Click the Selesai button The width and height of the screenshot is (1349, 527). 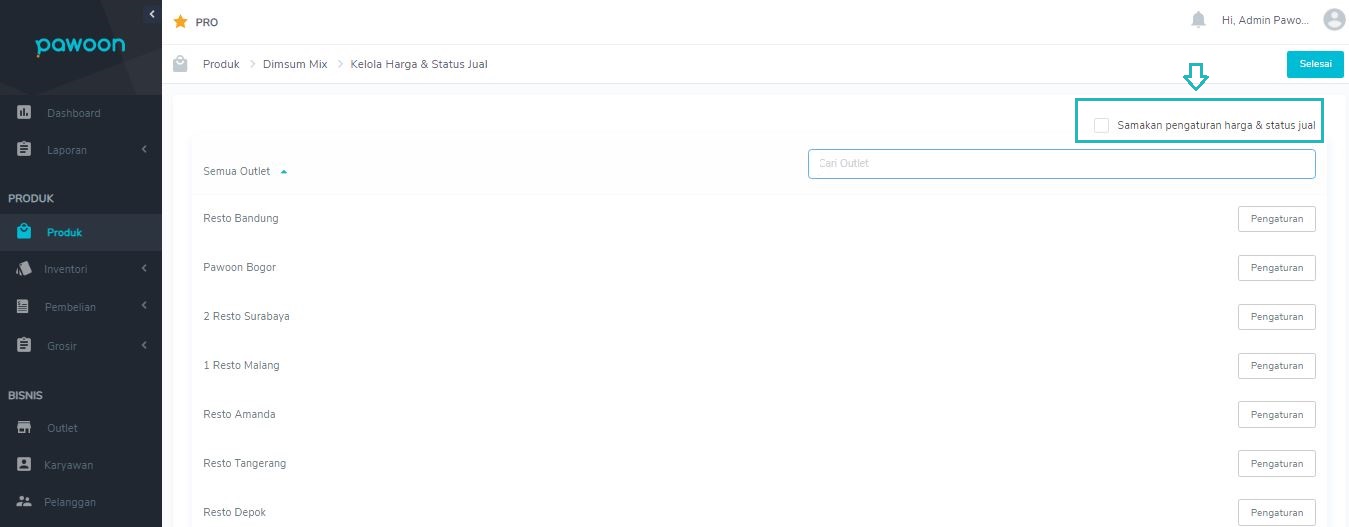pyautogui.click(x=1315, y=64)
